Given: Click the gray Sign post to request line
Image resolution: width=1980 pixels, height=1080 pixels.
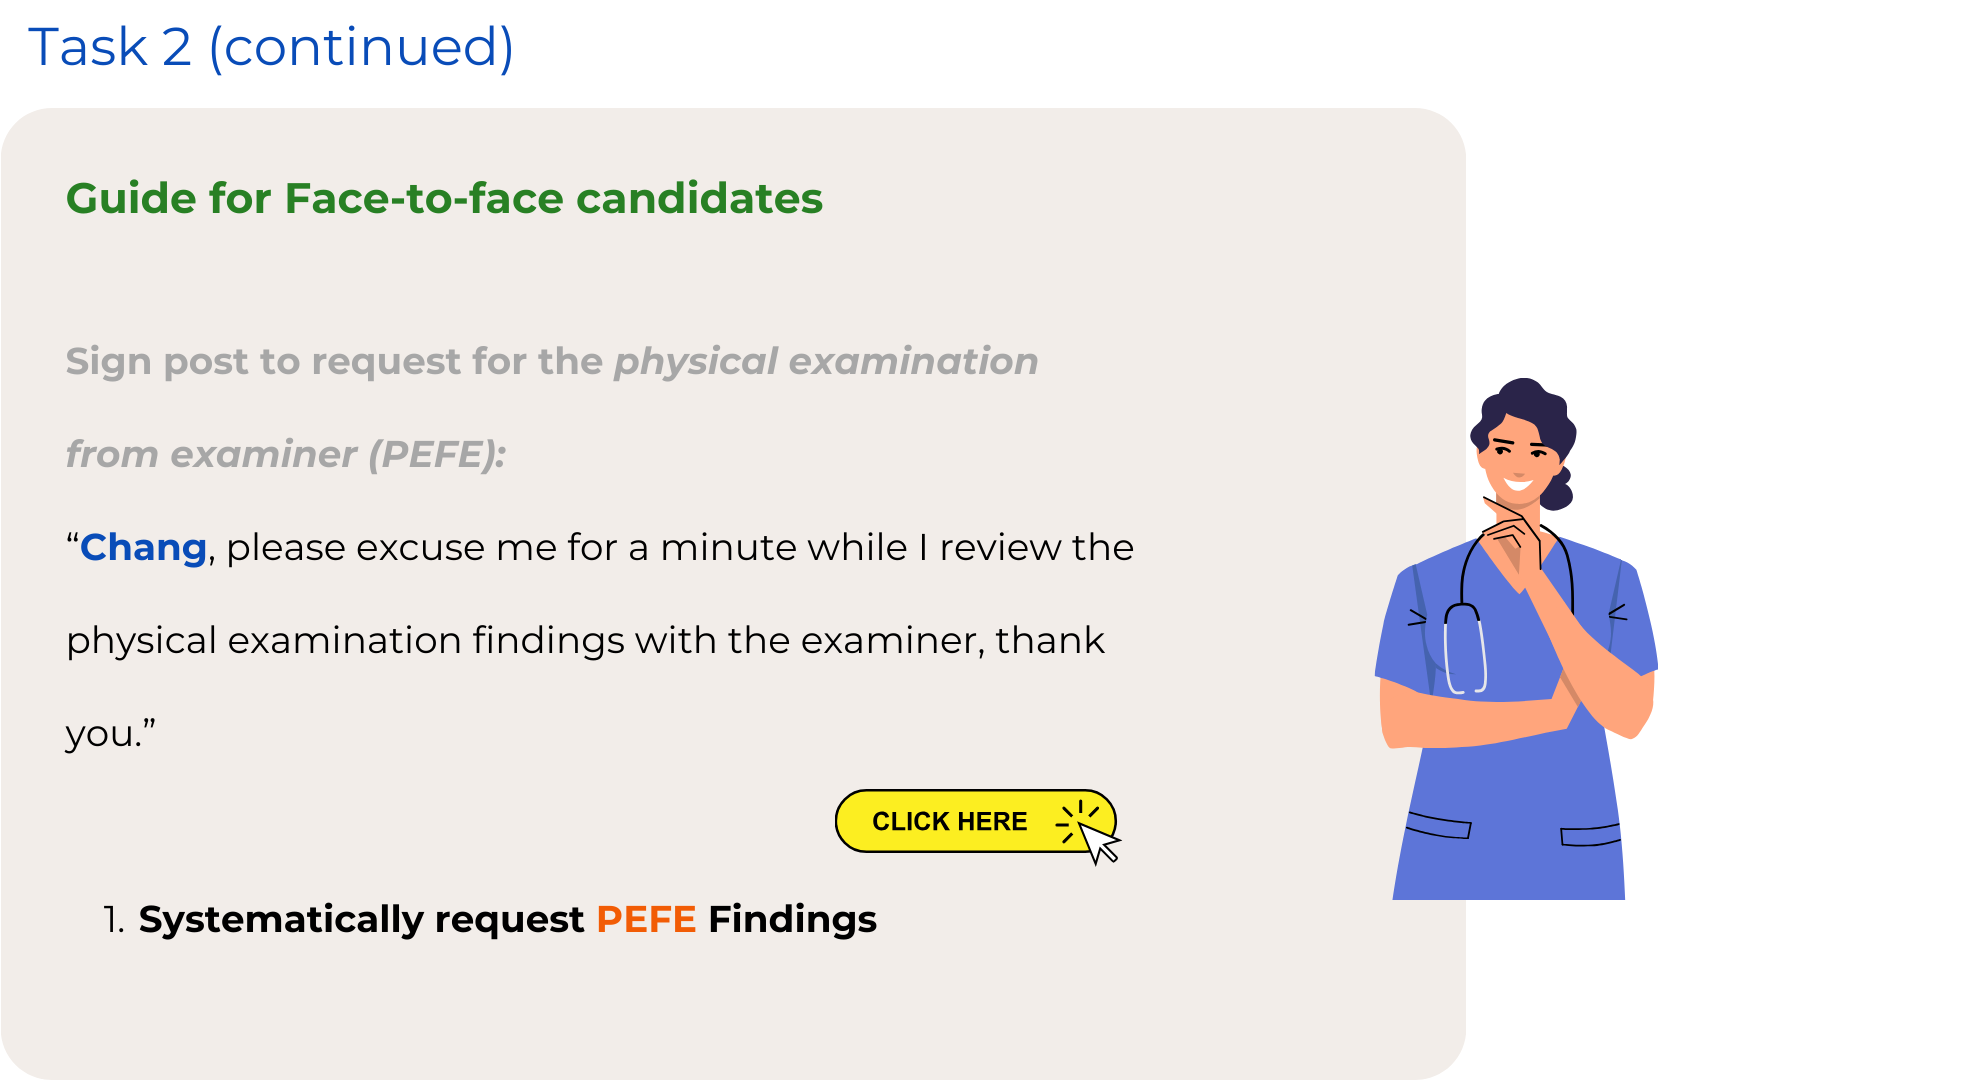Looking at the screenshot, I should click(x=552, y=361).
